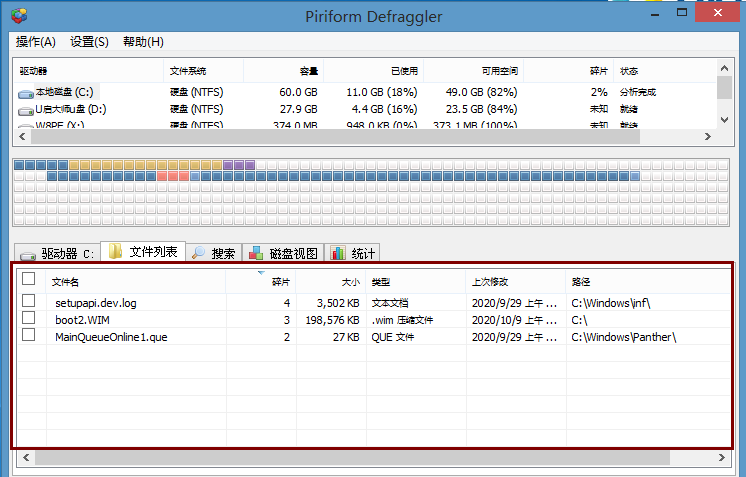The width and height of the screenshot is (746, 477).
Task: Click the 2% fragmentation value for C:
Action: (x=599, y=92)
